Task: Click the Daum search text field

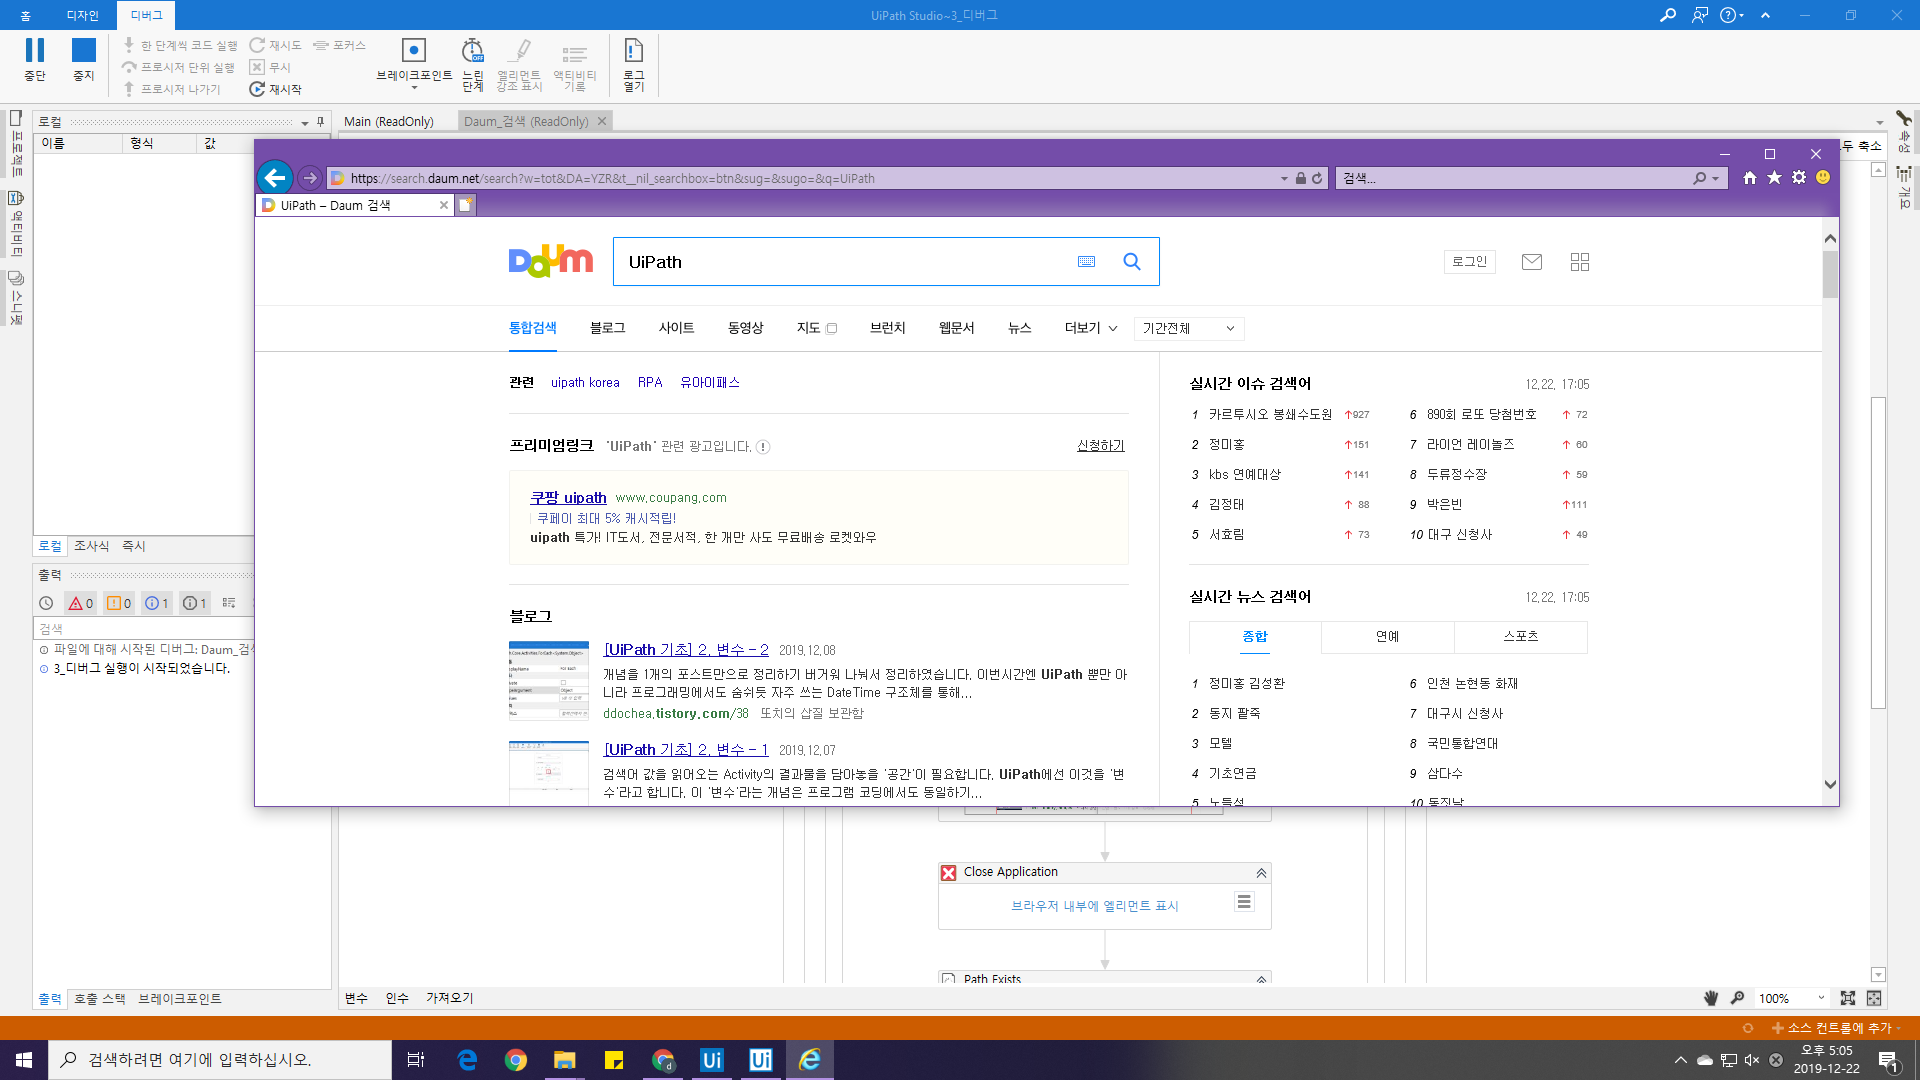Action: tap(840, 262)
